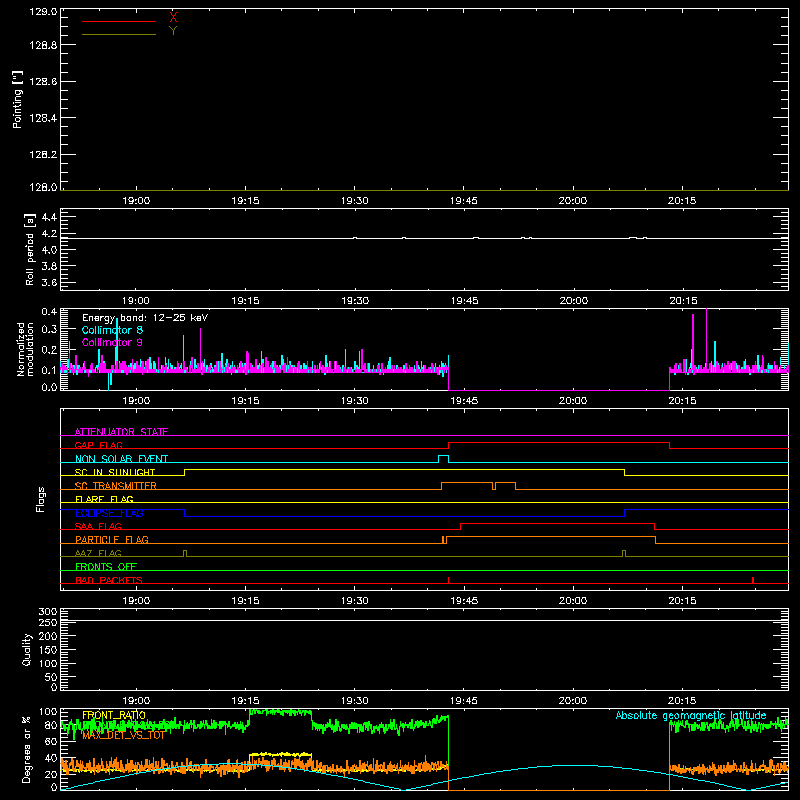Image resolution: width=800 pixels, height=800 pixels.
Task: Click the 20:15 label below Roll period plot
Action: 683,301
